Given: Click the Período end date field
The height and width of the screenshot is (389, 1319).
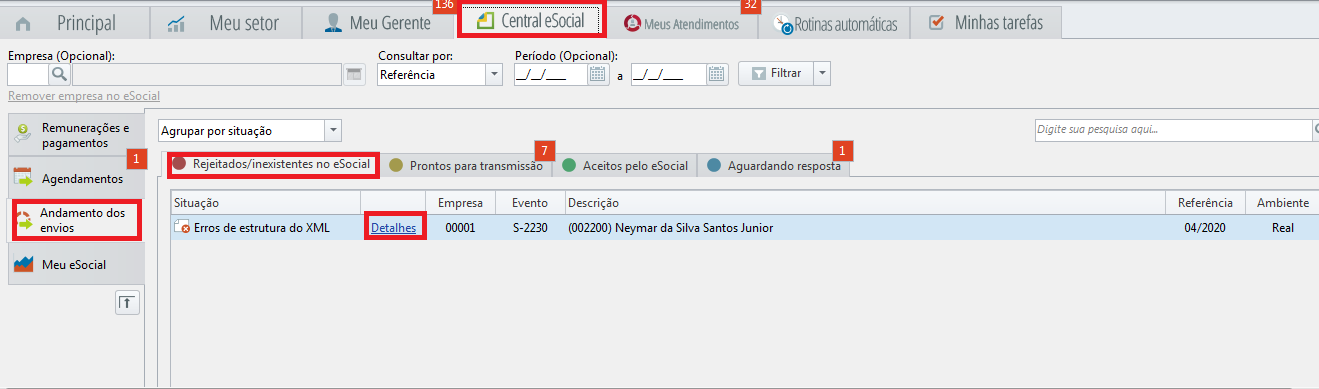Looking at the screenshot, I should pyautogui.click(x=668, y=74).
